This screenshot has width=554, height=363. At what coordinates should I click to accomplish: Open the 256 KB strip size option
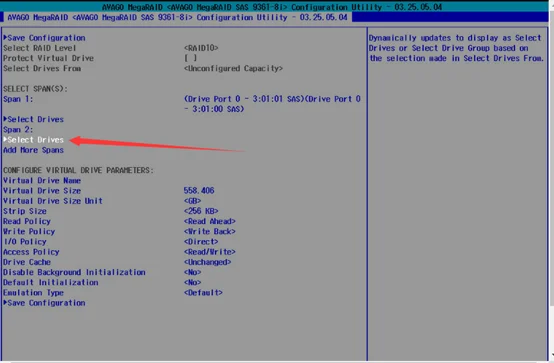pyautogui.click(x=201, y=211)
